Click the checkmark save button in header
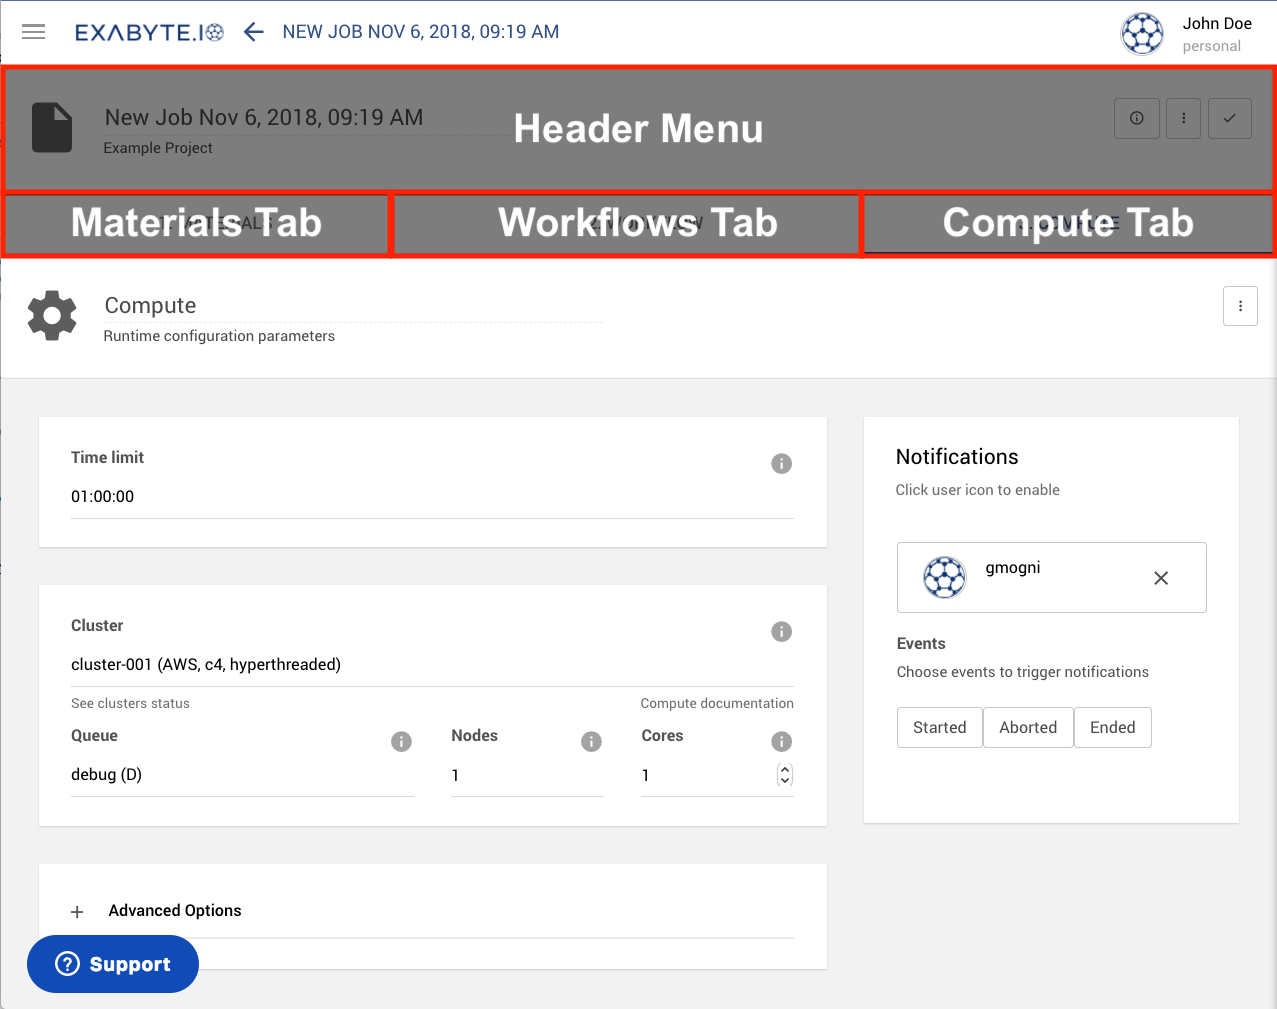The image size is (1277, 1009). point(1229,118)
